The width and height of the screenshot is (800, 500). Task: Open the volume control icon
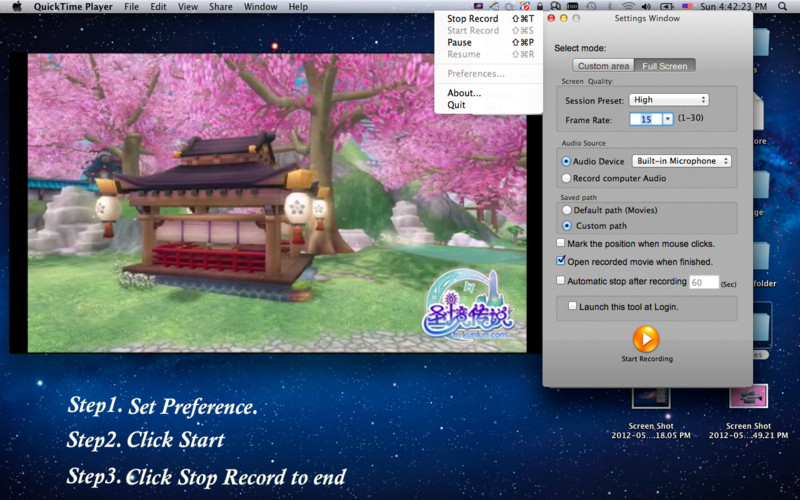646,7
